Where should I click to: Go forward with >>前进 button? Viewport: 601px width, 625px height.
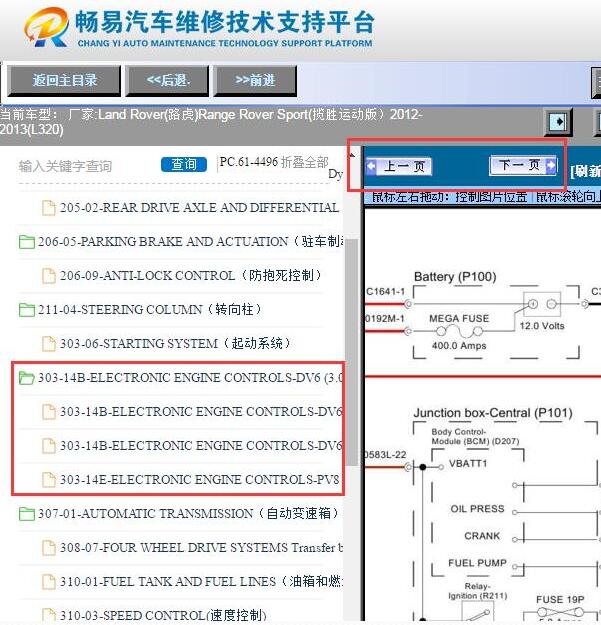[255, 81]
